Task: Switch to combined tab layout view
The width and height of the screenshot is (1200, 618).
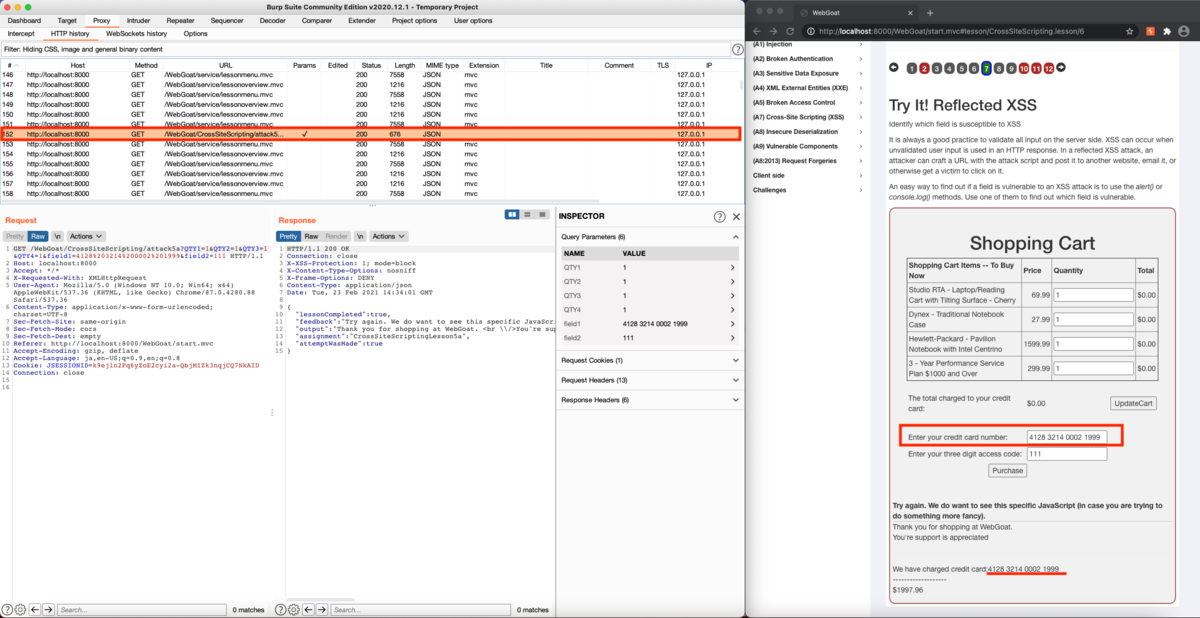Action: tap(543, 214)
